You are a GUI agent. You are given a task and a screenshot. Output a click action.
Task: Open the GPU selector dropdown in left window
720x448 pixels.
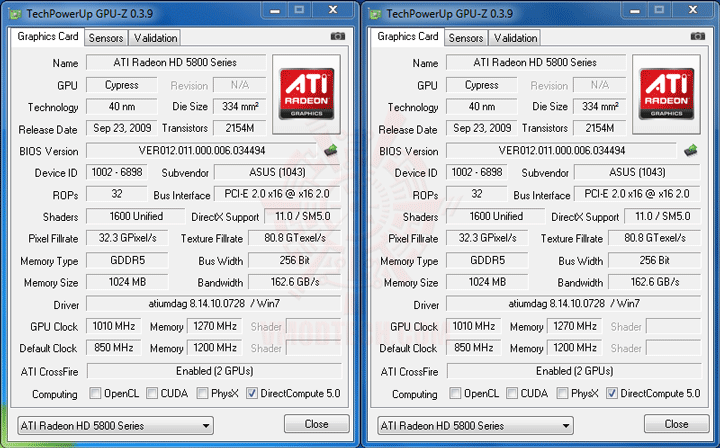[x=115, y=426]
